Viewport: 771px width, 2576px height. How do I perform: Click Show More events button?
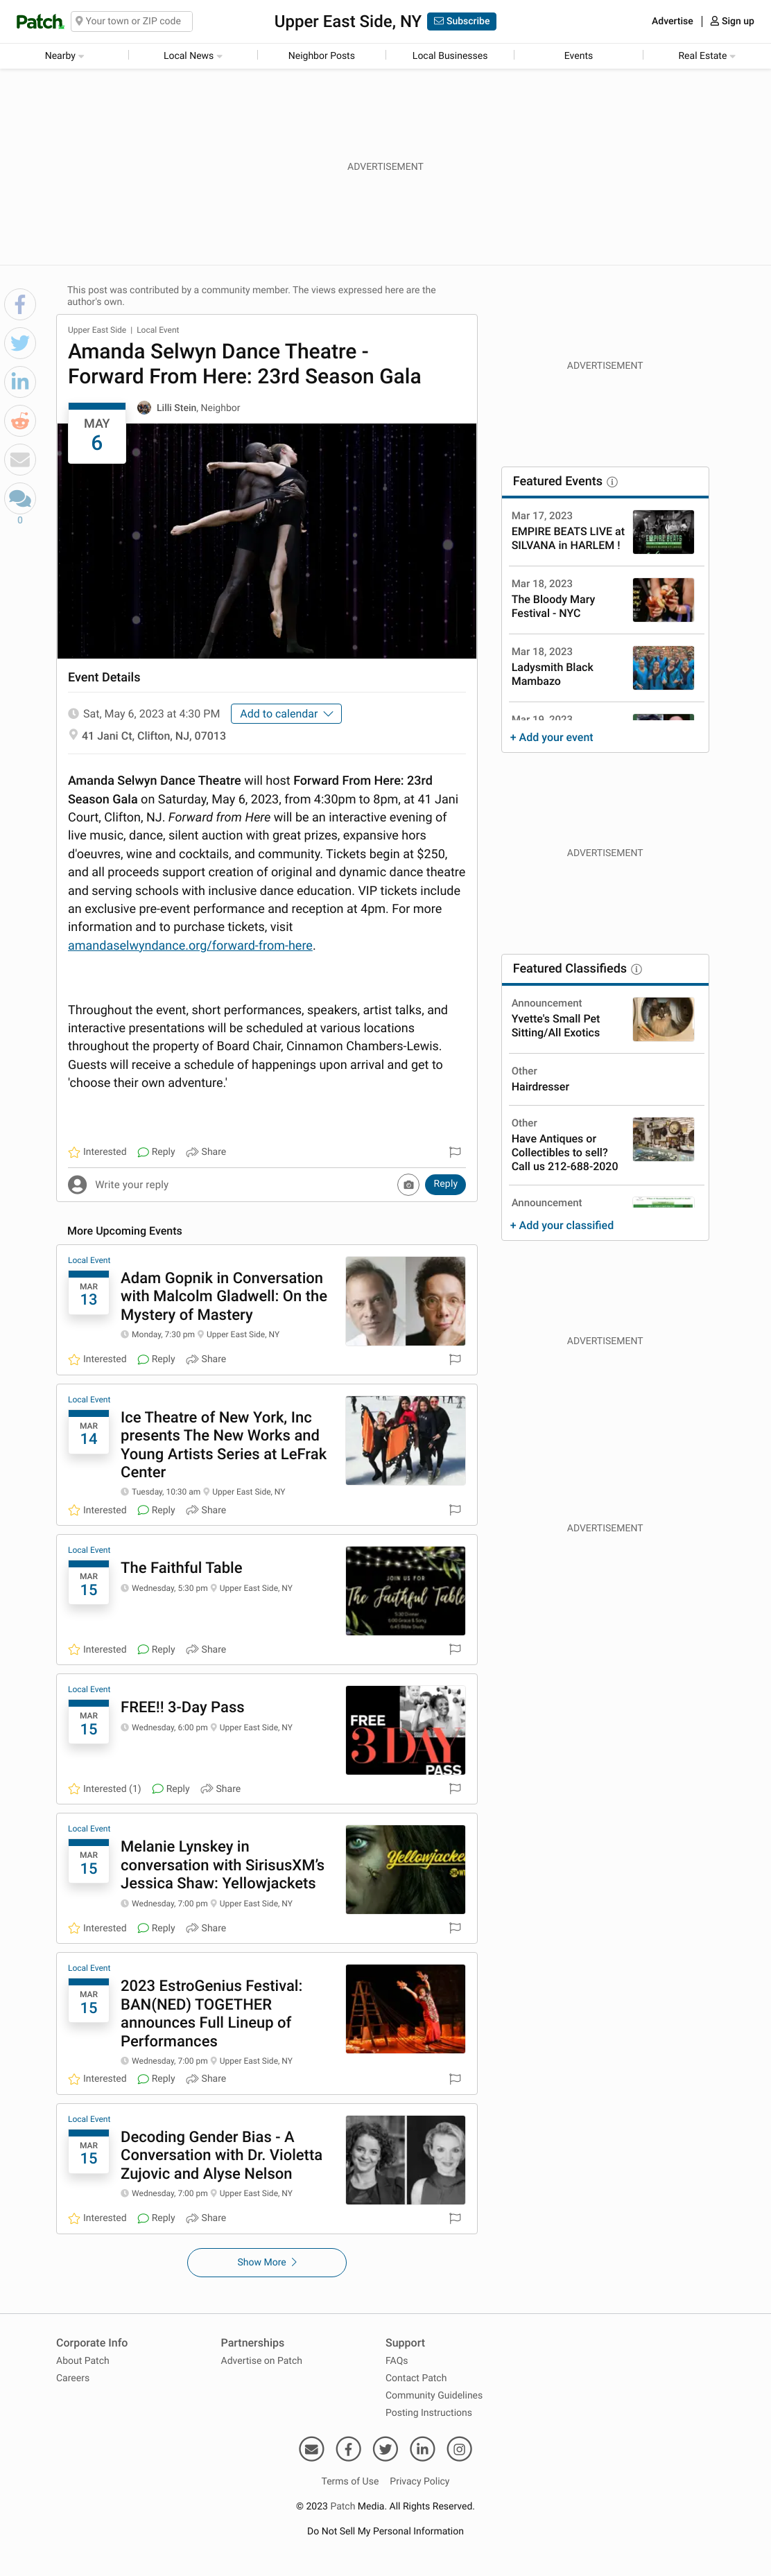point(267,2262)
